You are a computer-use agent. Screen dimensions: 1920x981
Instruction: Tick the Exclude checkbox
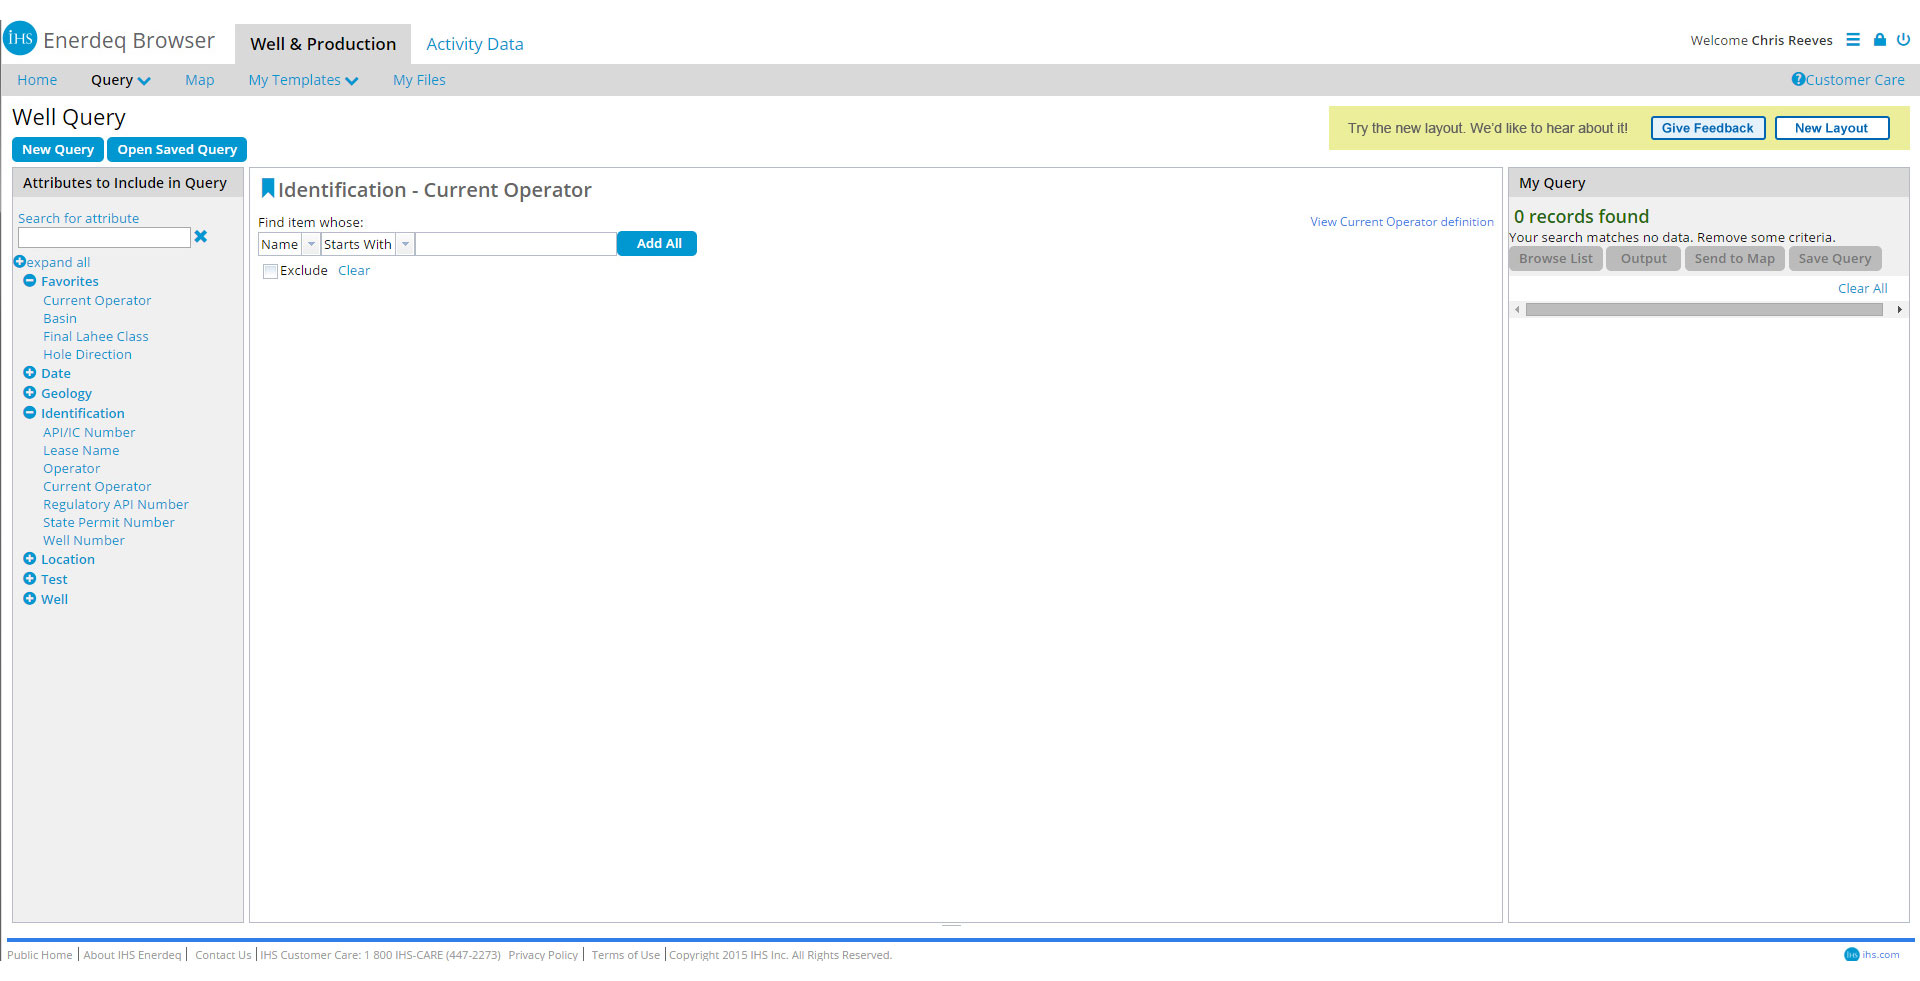click(270, 271)
